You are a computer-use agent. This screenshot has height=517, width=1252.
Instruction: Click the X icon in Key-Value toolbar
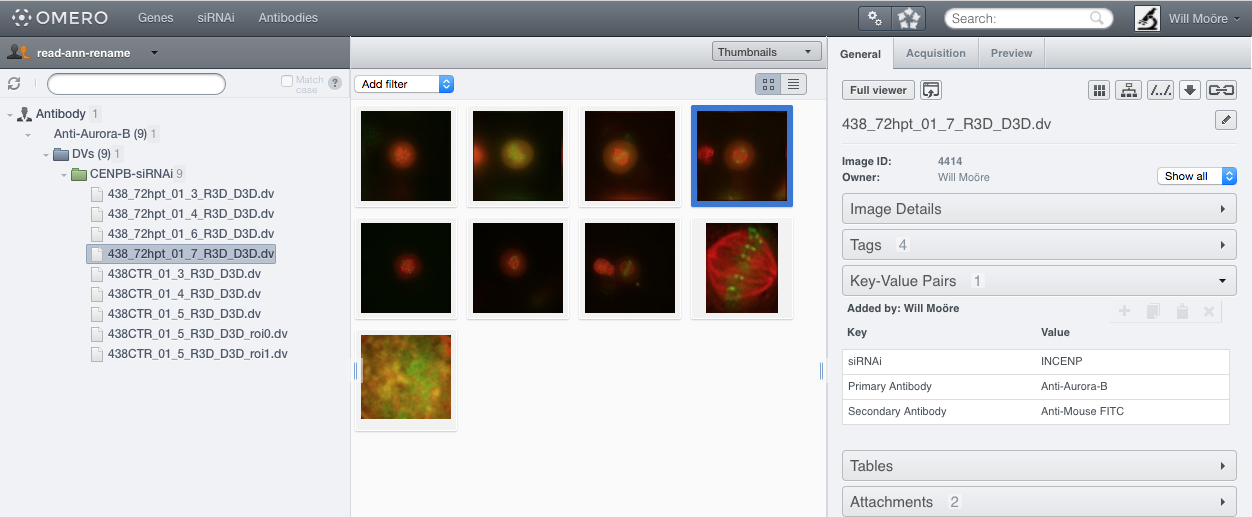1209,312
